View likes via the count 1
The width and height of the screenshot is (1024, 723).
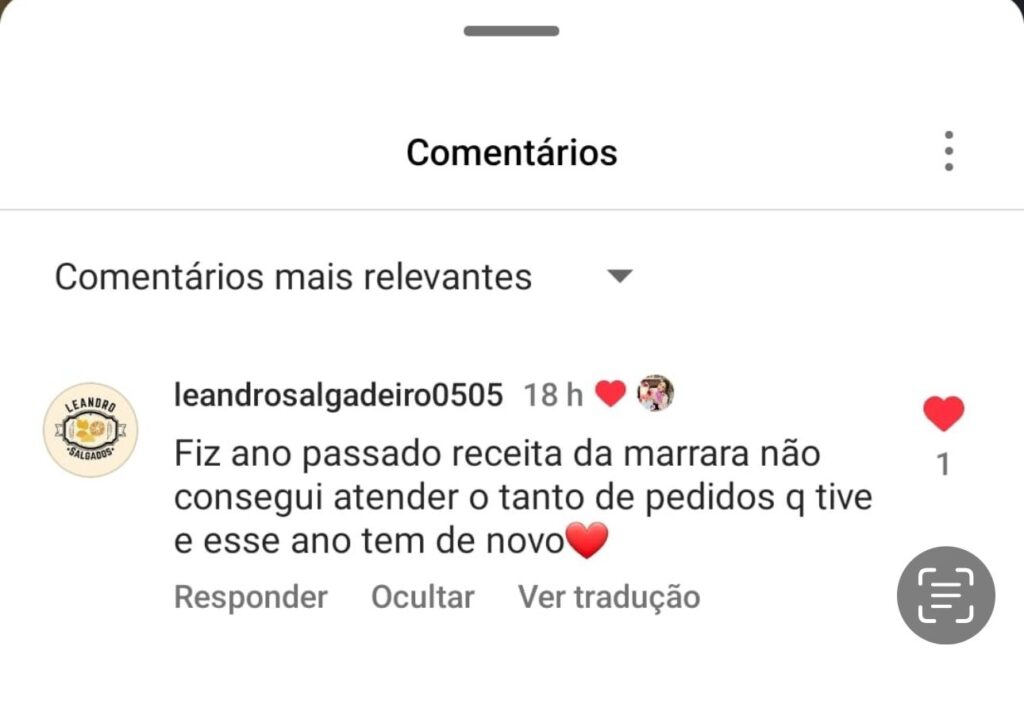point(943,465)
